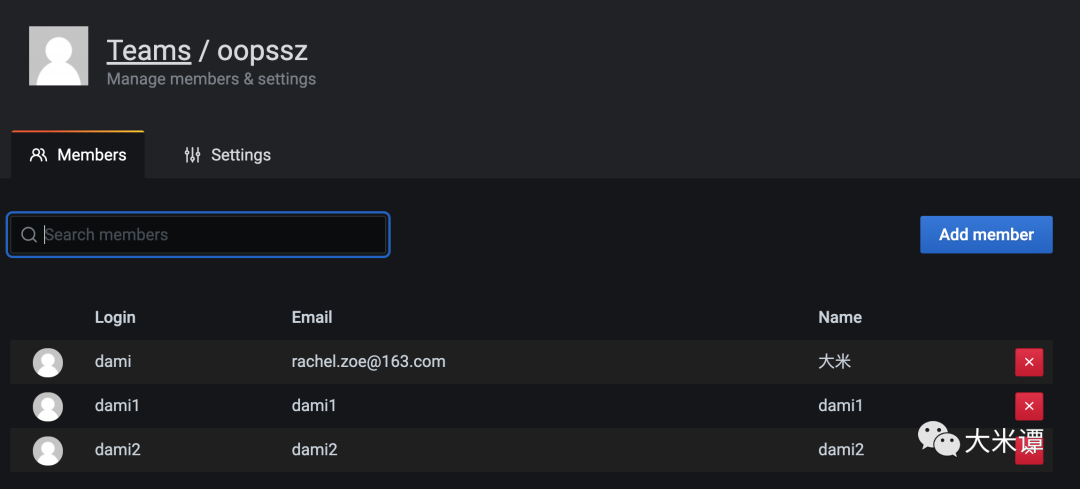
Task: Remove member dami with red X button
Action: click(x=1029, y=362)
